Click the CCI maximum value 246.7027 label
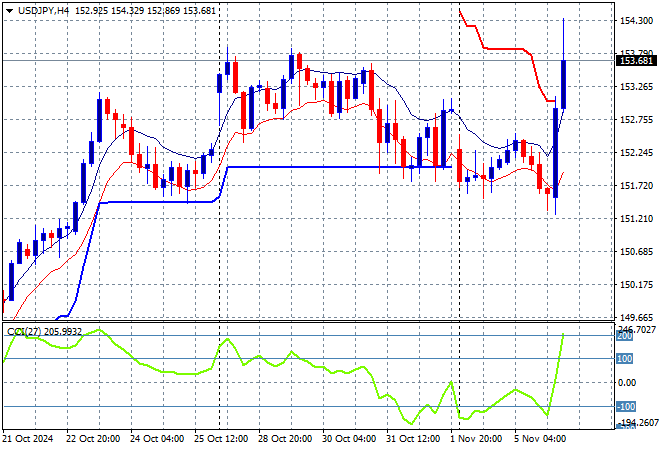660x450 pixels. [x=638, y=329]
